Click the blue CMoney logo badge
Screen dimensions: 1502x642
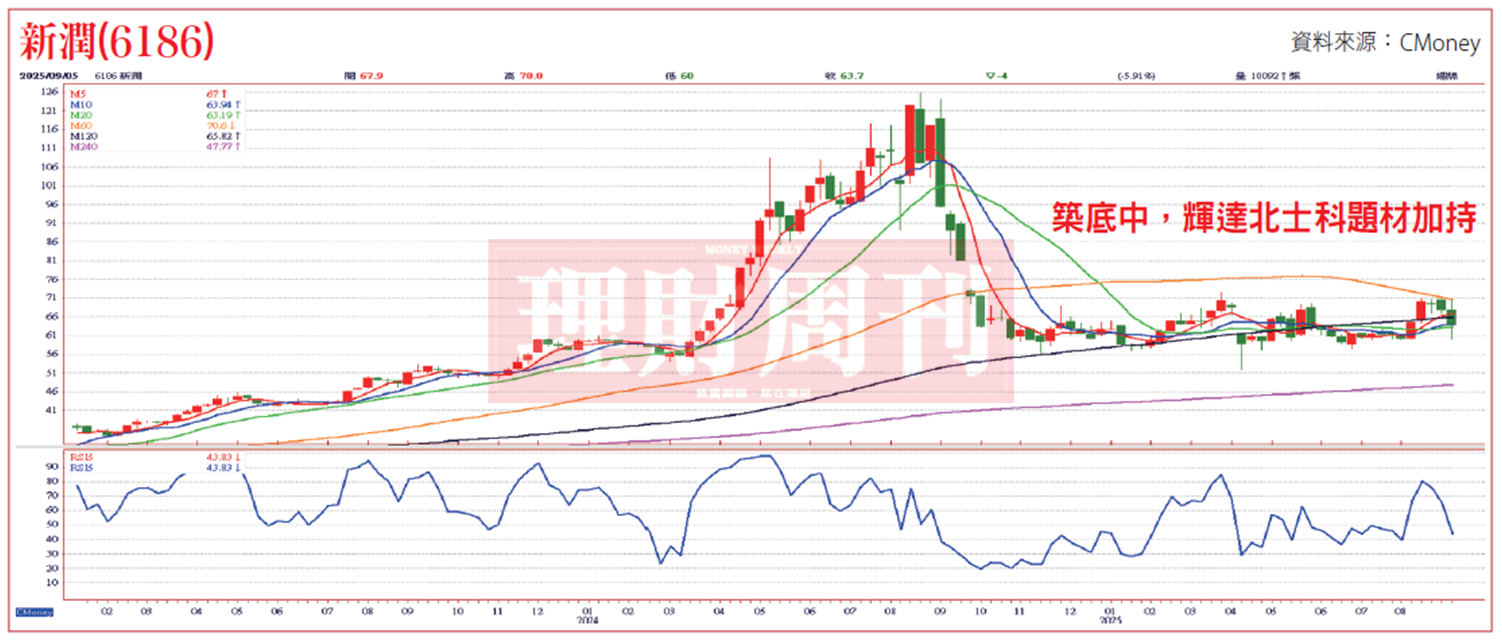tap(33, 610)
